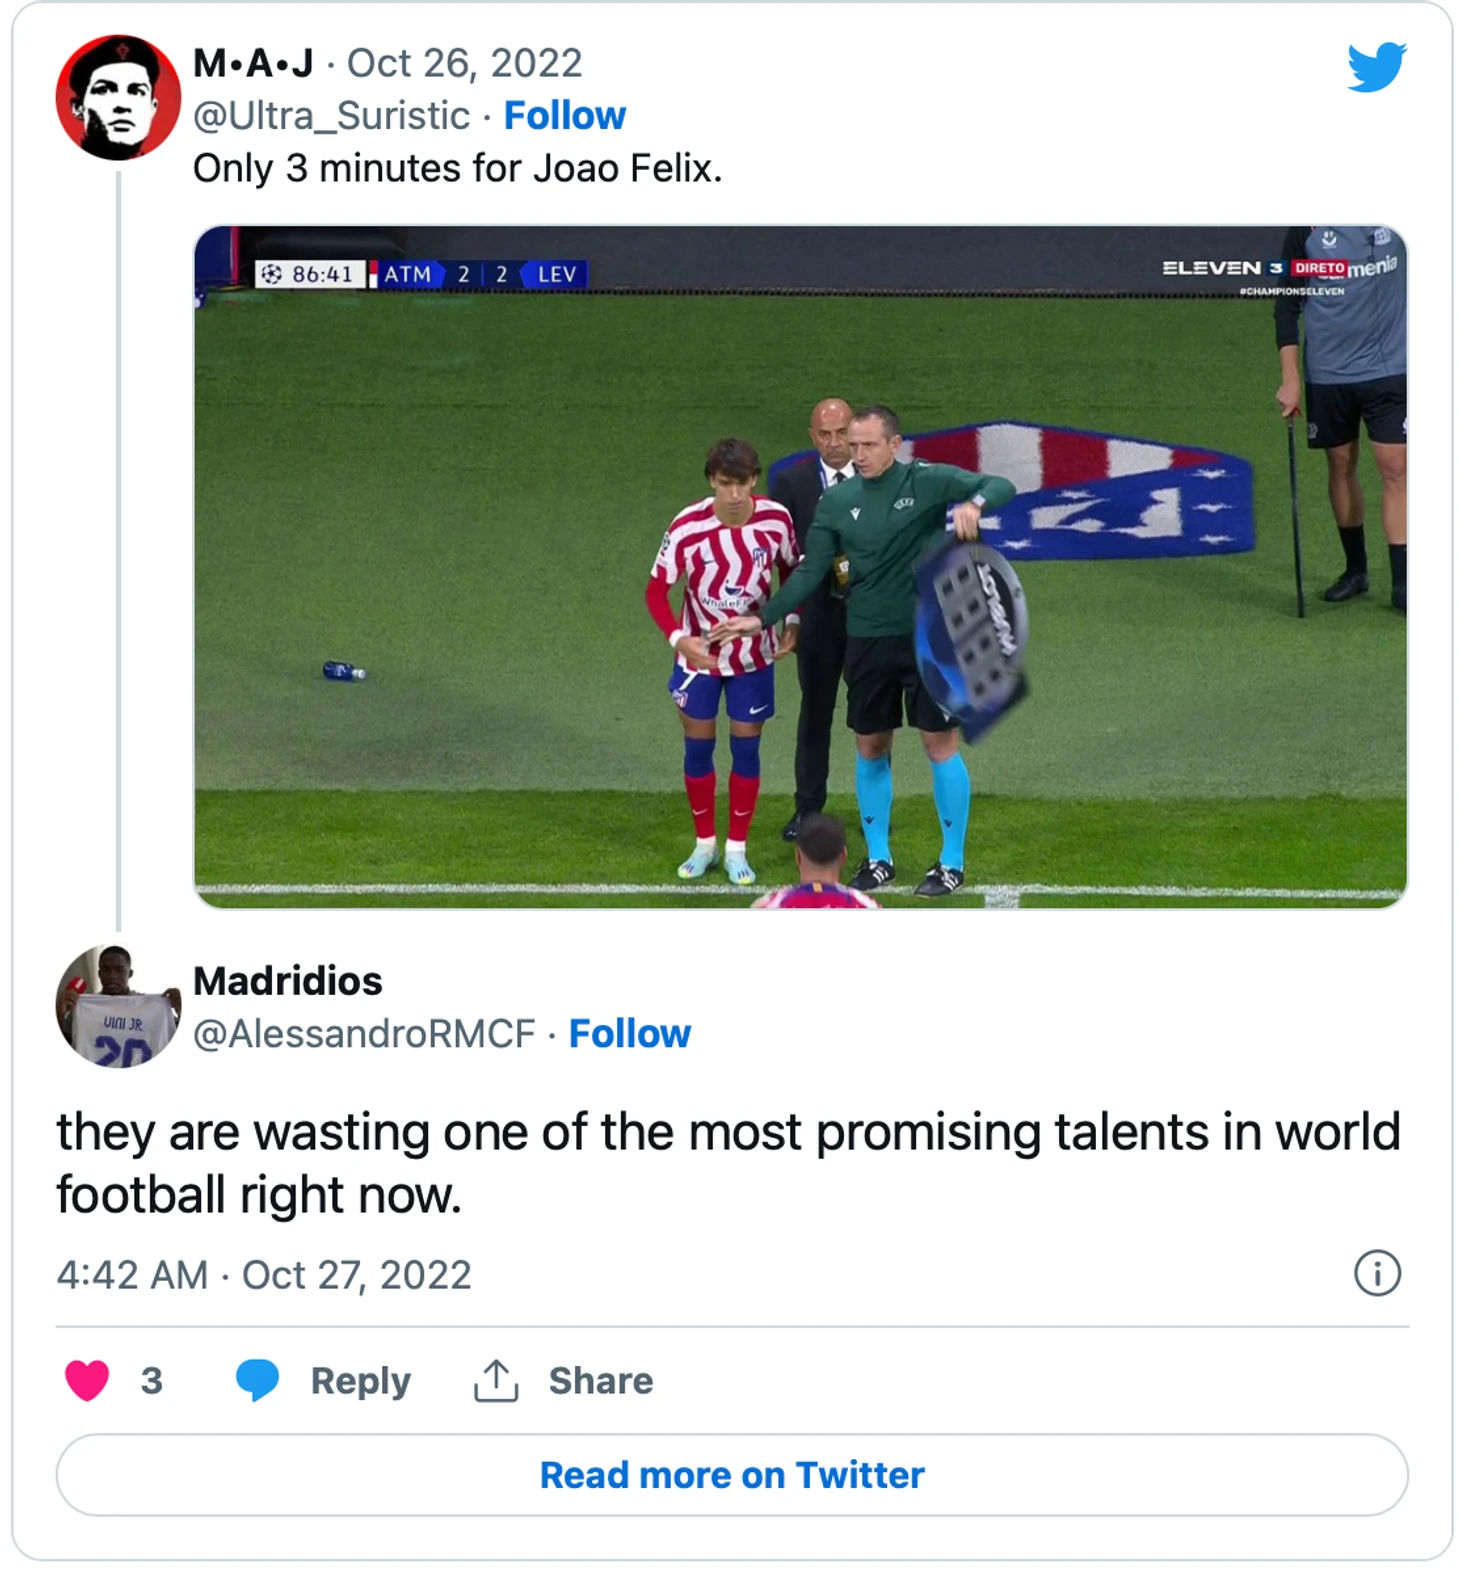This screenshot has height=1572, width=1460.
Task: Click the 4:42 AM · Oct 27, 2022 timestamp
Action: coord(264,1275)
